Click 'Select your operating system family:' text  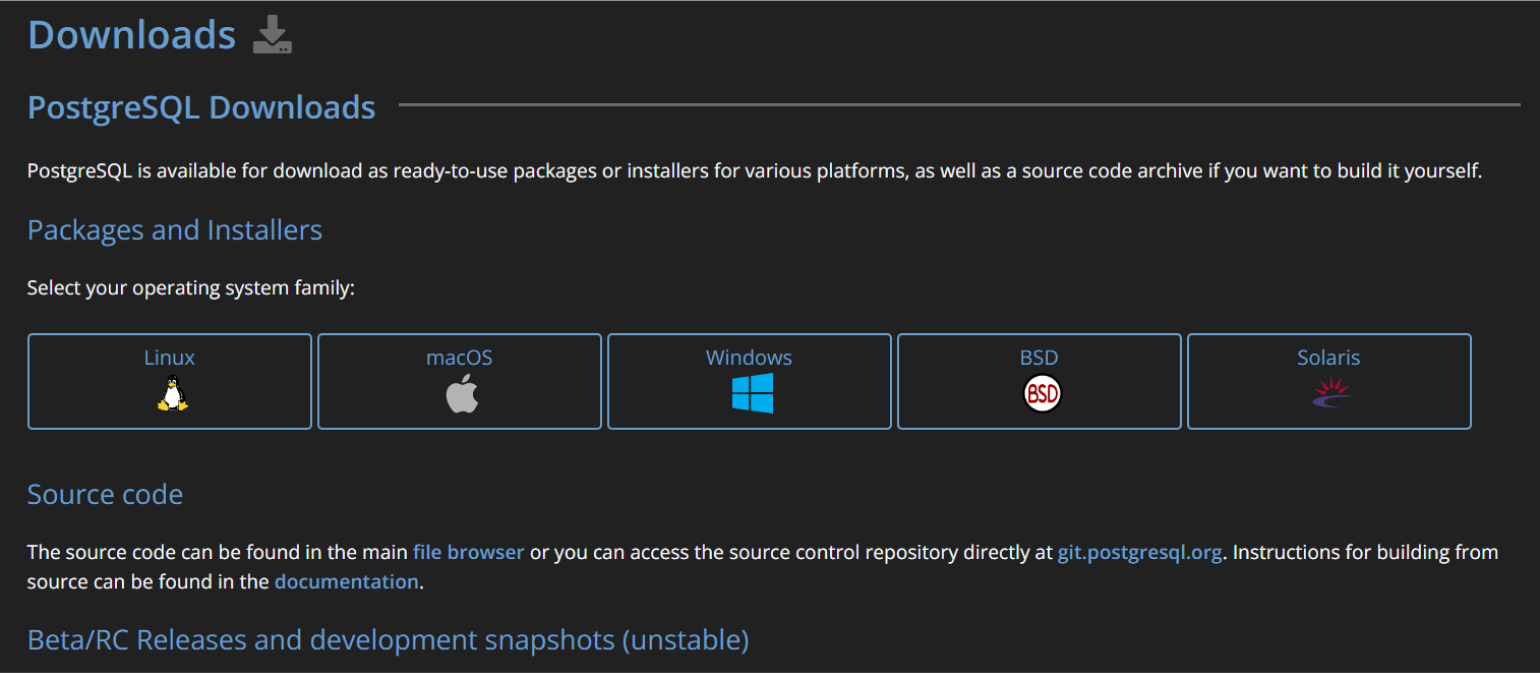191,289
